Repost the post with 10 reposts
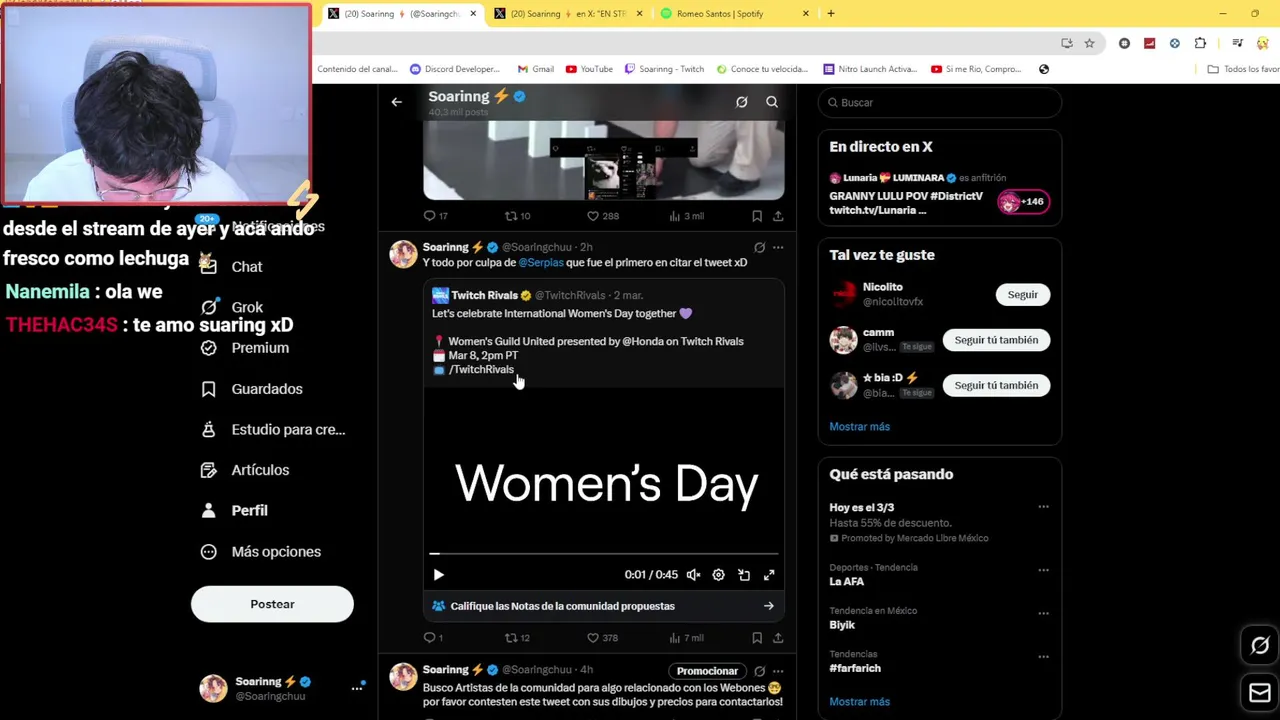Viewport: 1280px width, 720px height. click(517, 216)
